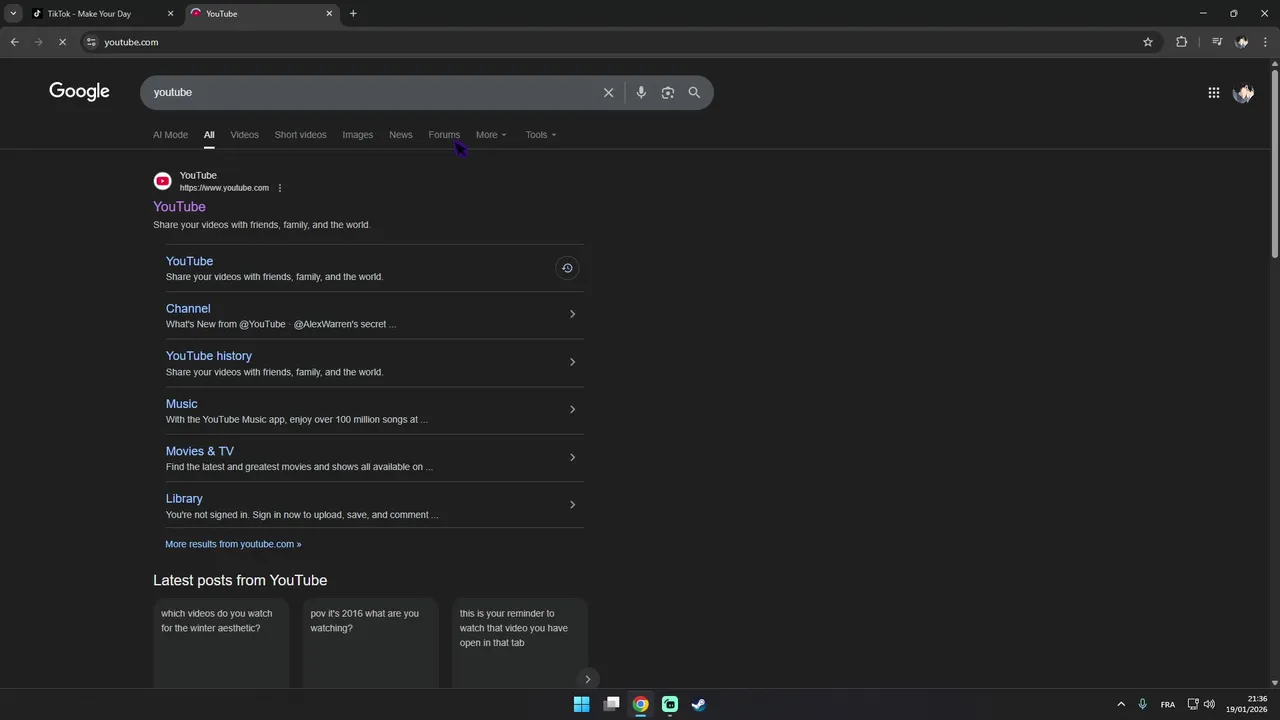Open Forums results tab

coord(444,135)
